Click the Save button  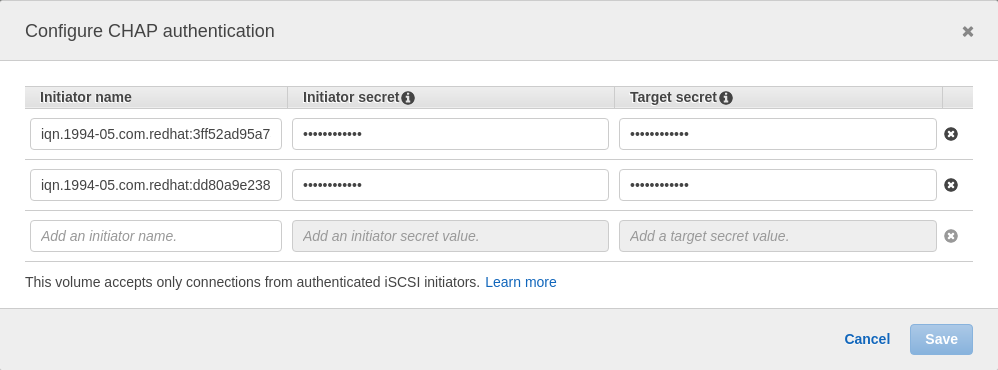coord(941,339)
